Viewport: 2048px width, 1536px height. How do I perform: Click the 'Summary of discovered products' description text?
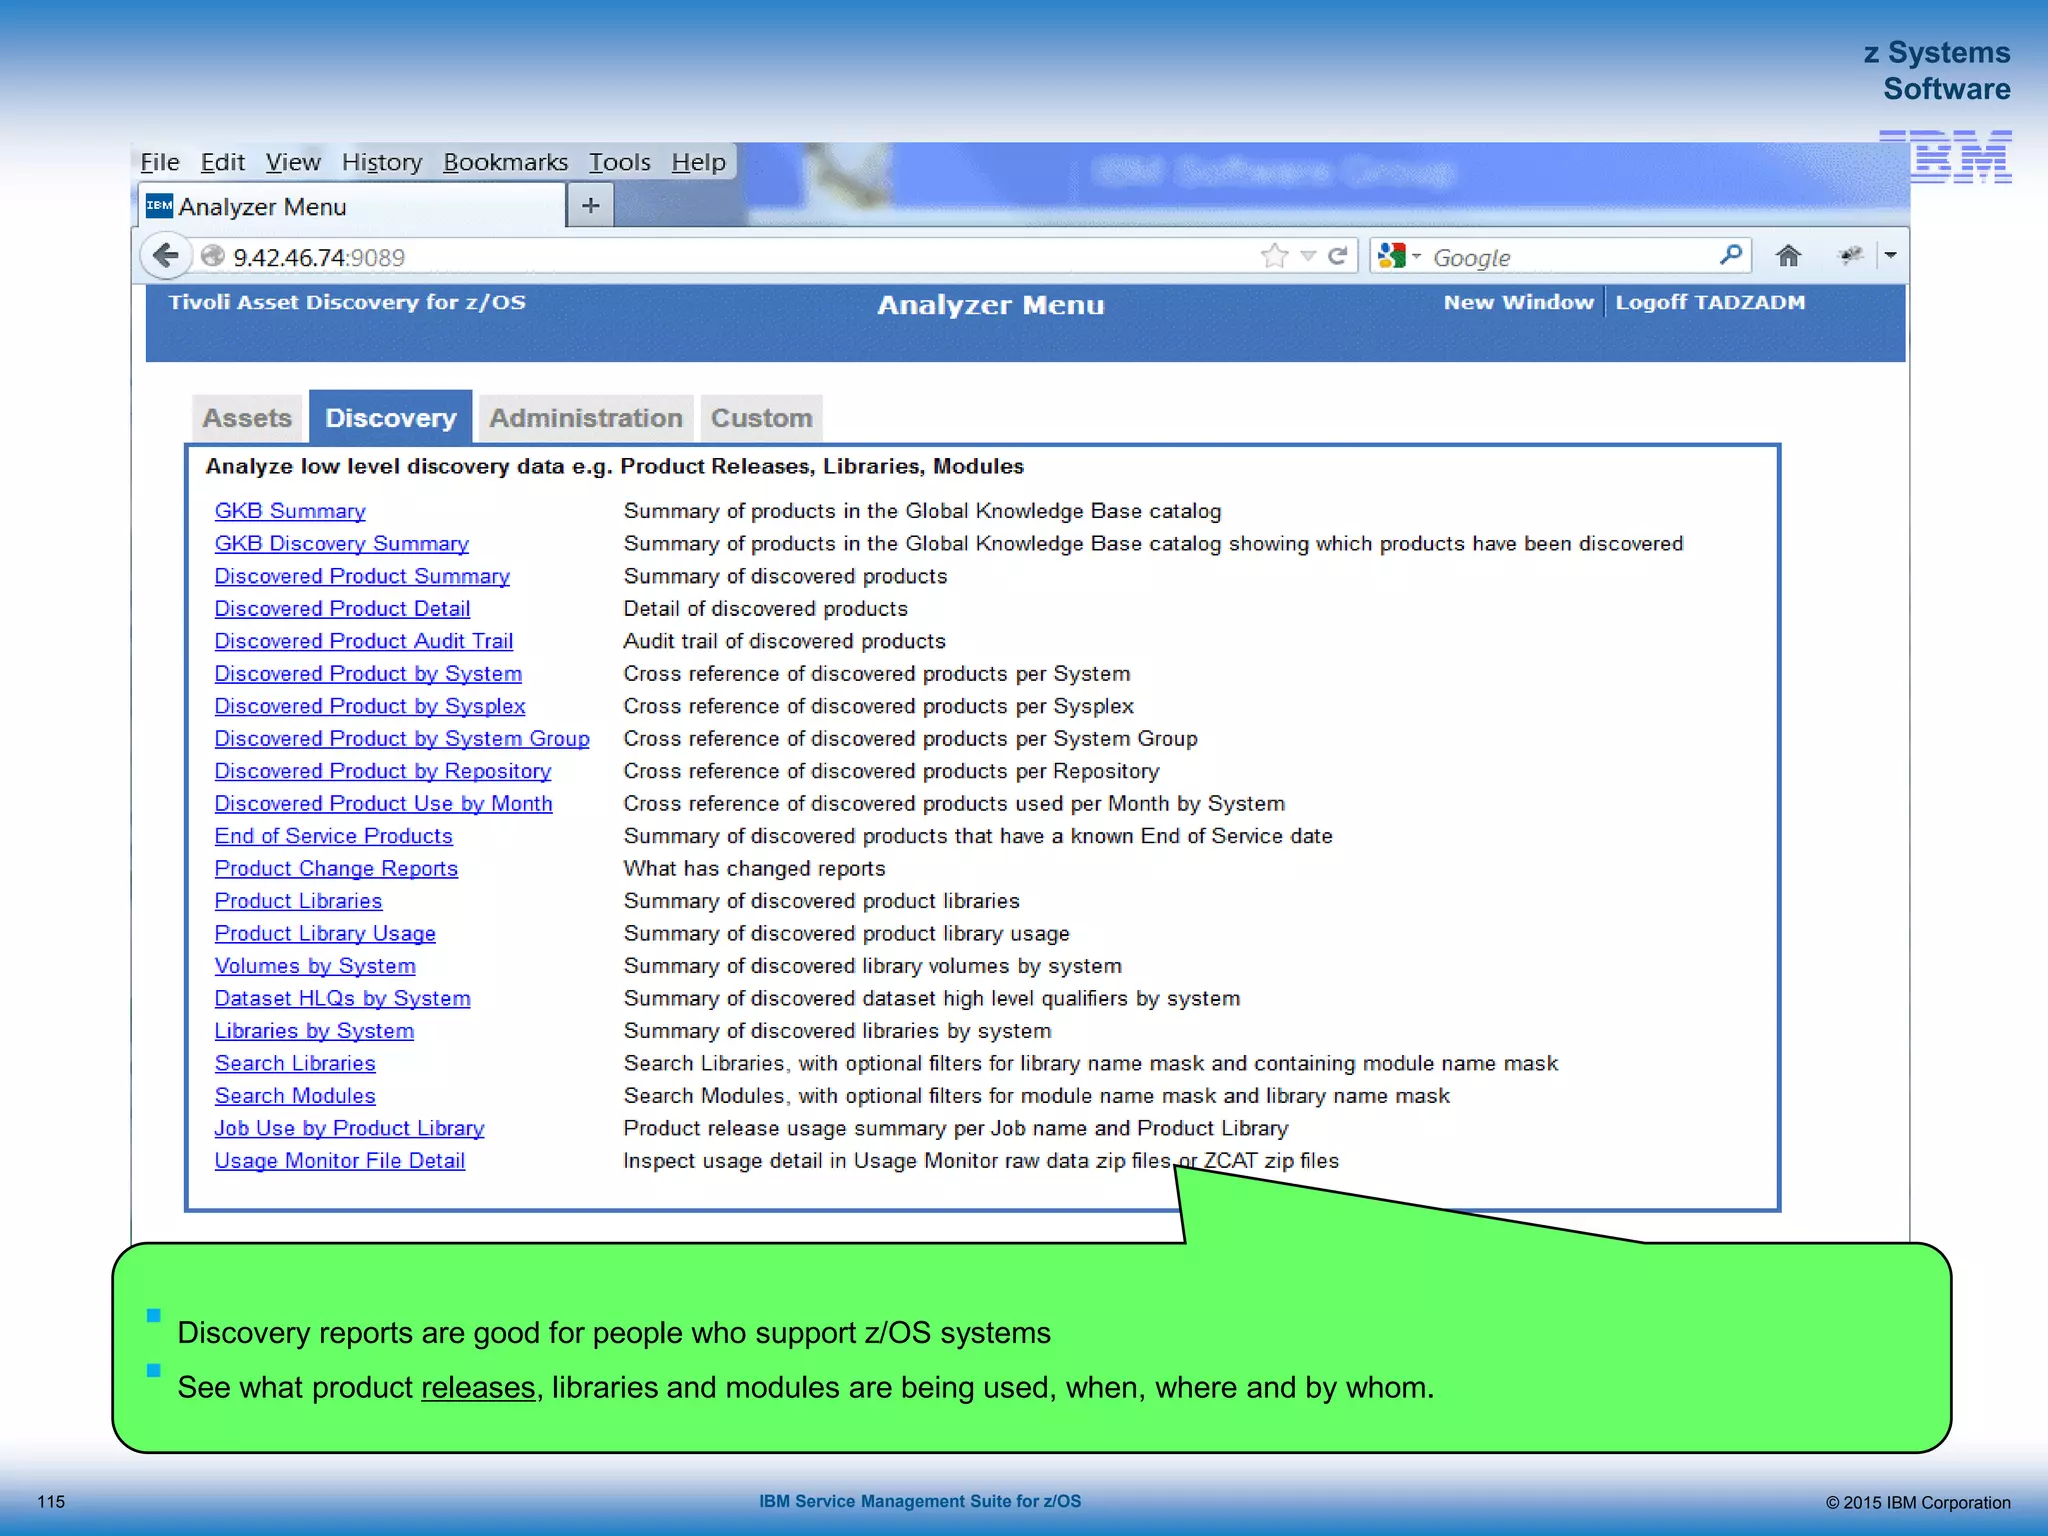[785, 576]
